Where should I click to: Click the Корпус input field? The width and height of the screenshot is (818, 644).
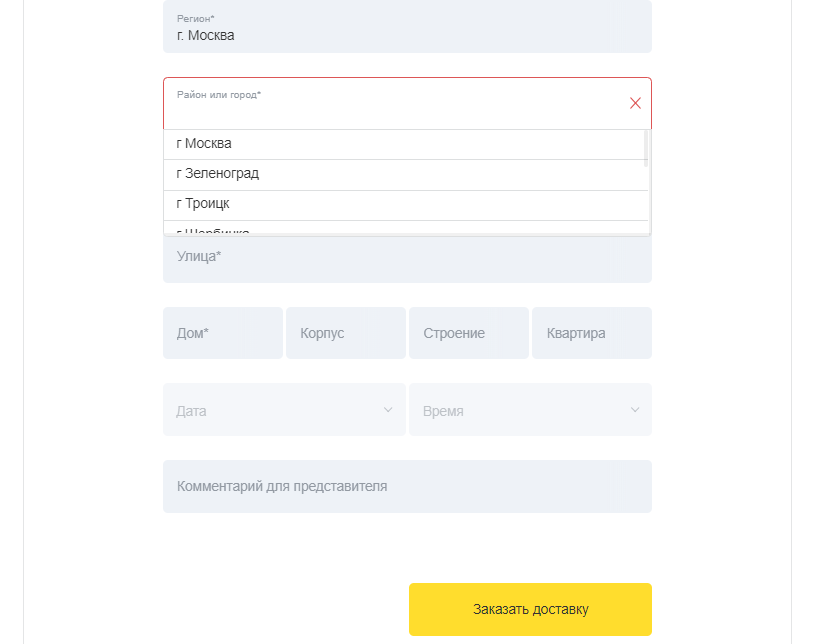346,333
